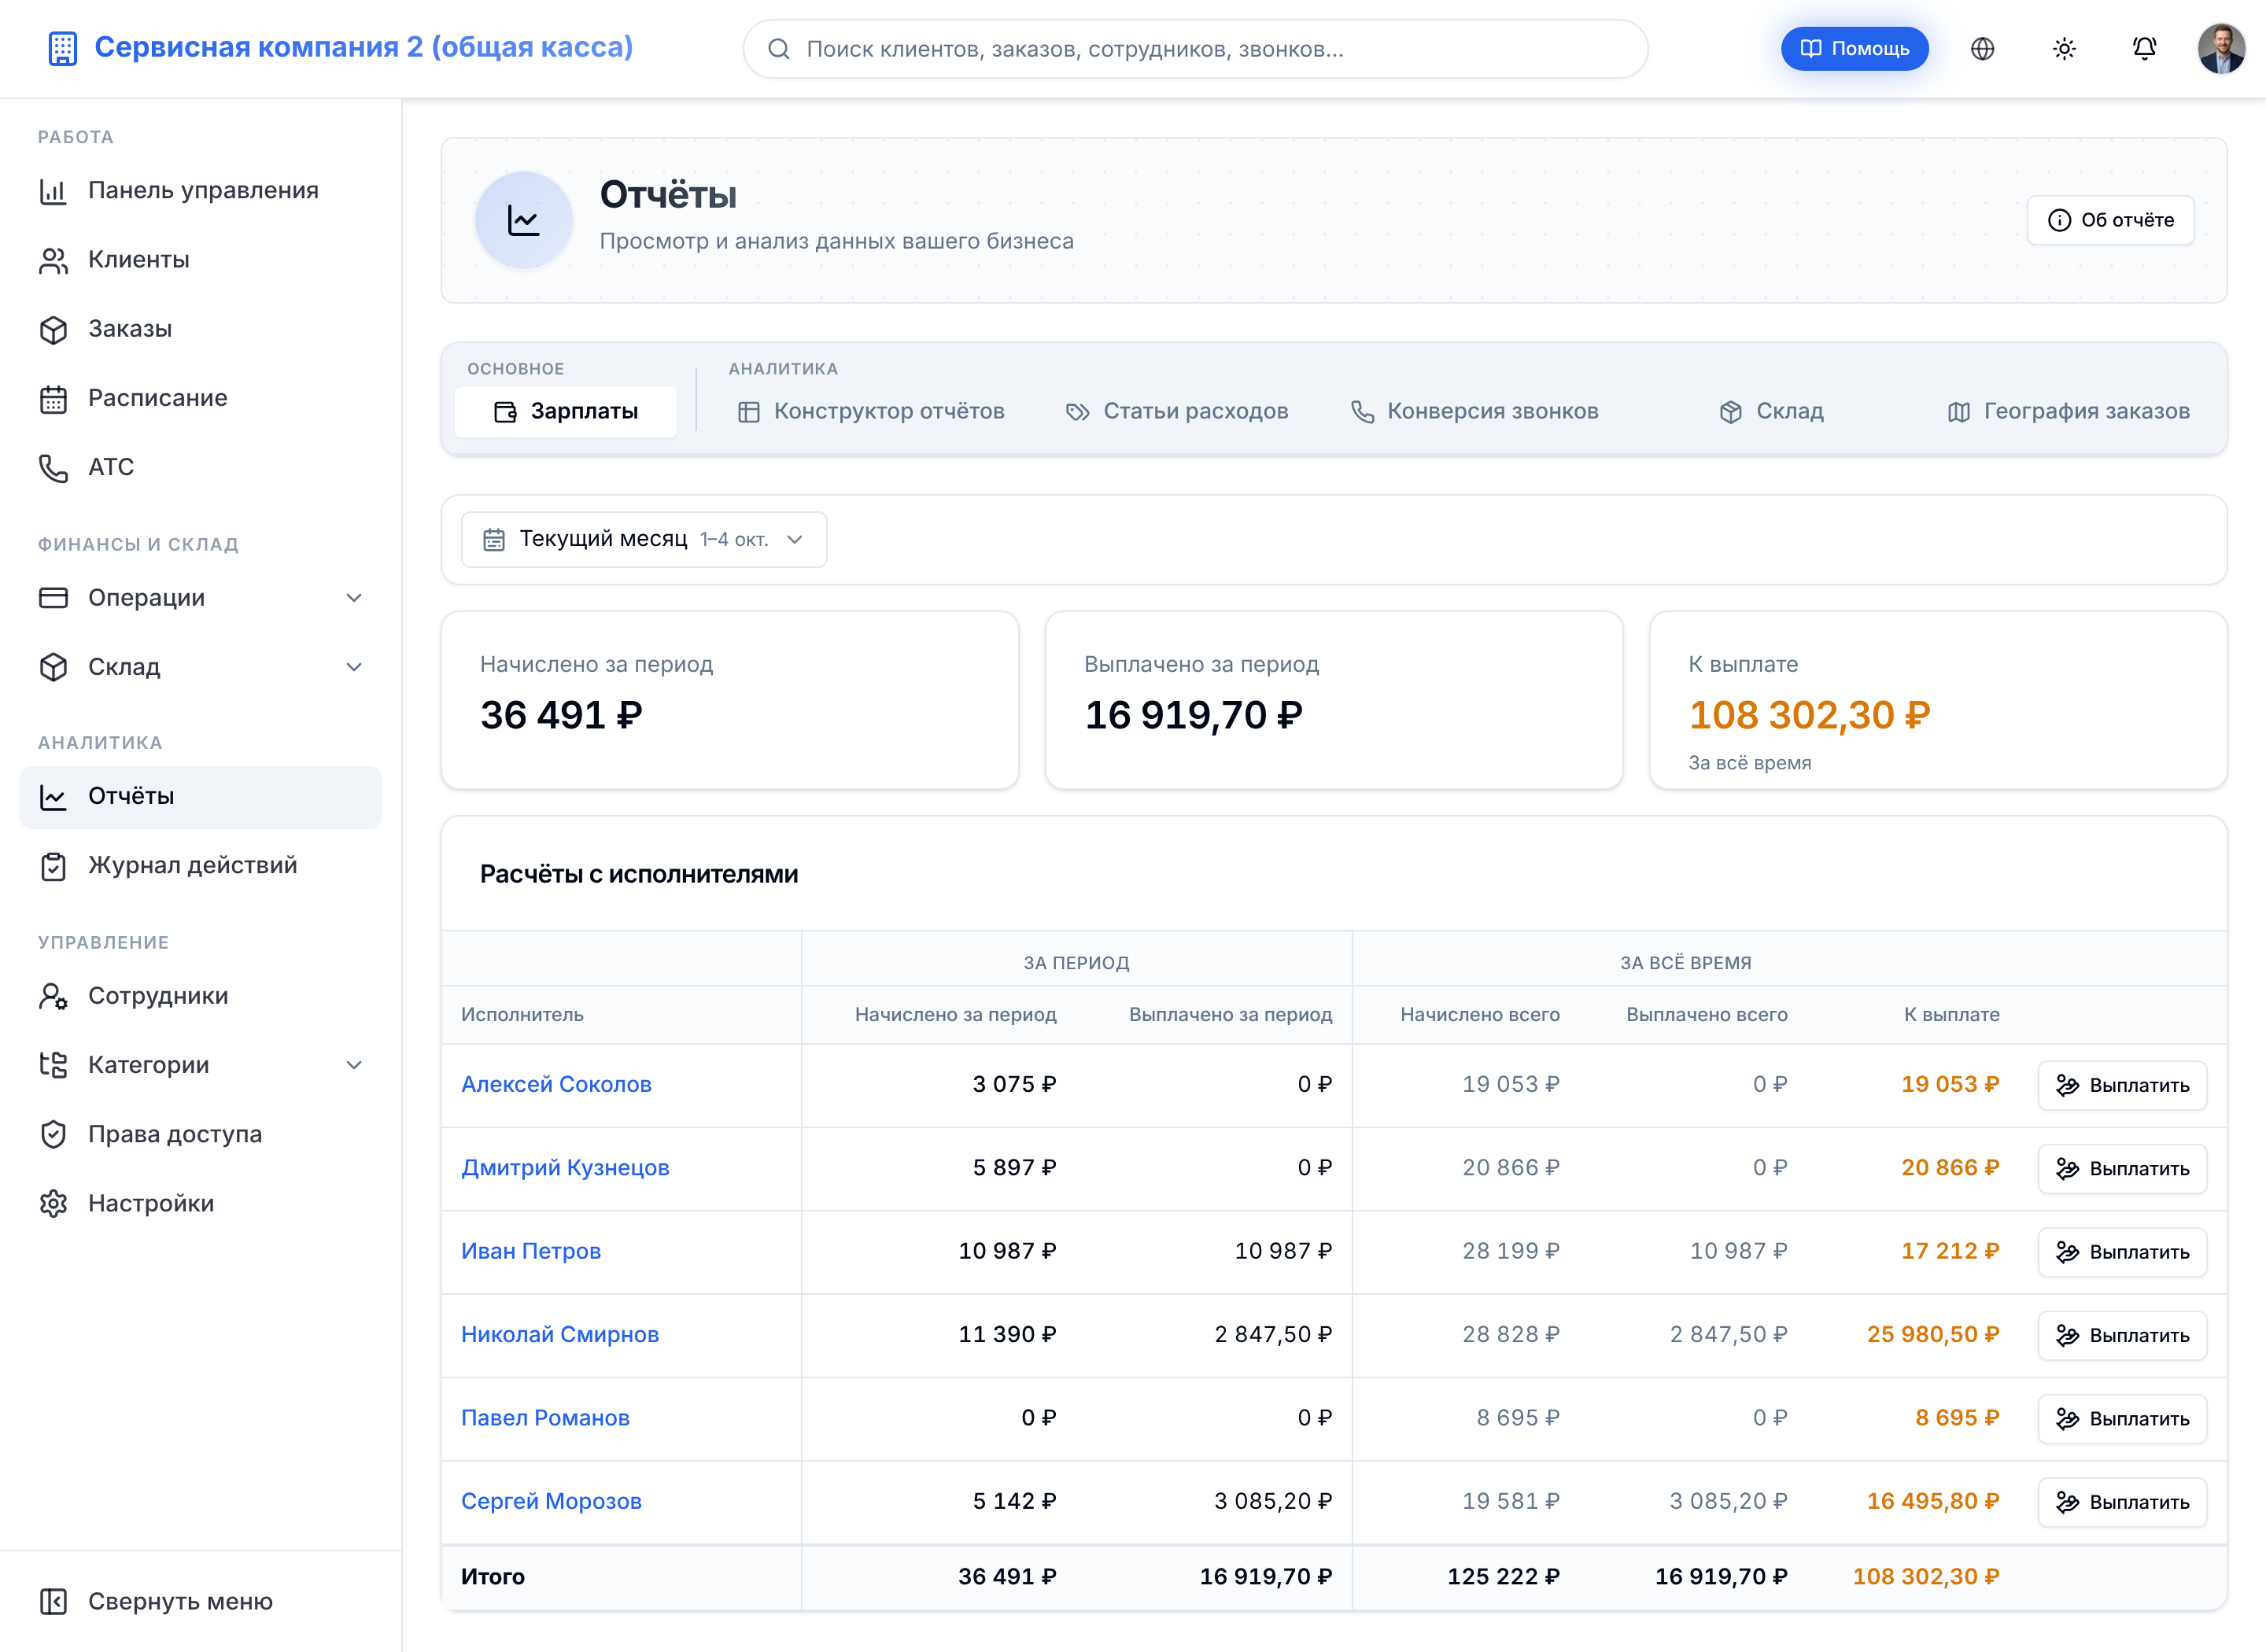This screenshot has width=2266, height=1652.
Task: Click Расписание calendar icon in sidebar
Action: [x=53, y=398]
